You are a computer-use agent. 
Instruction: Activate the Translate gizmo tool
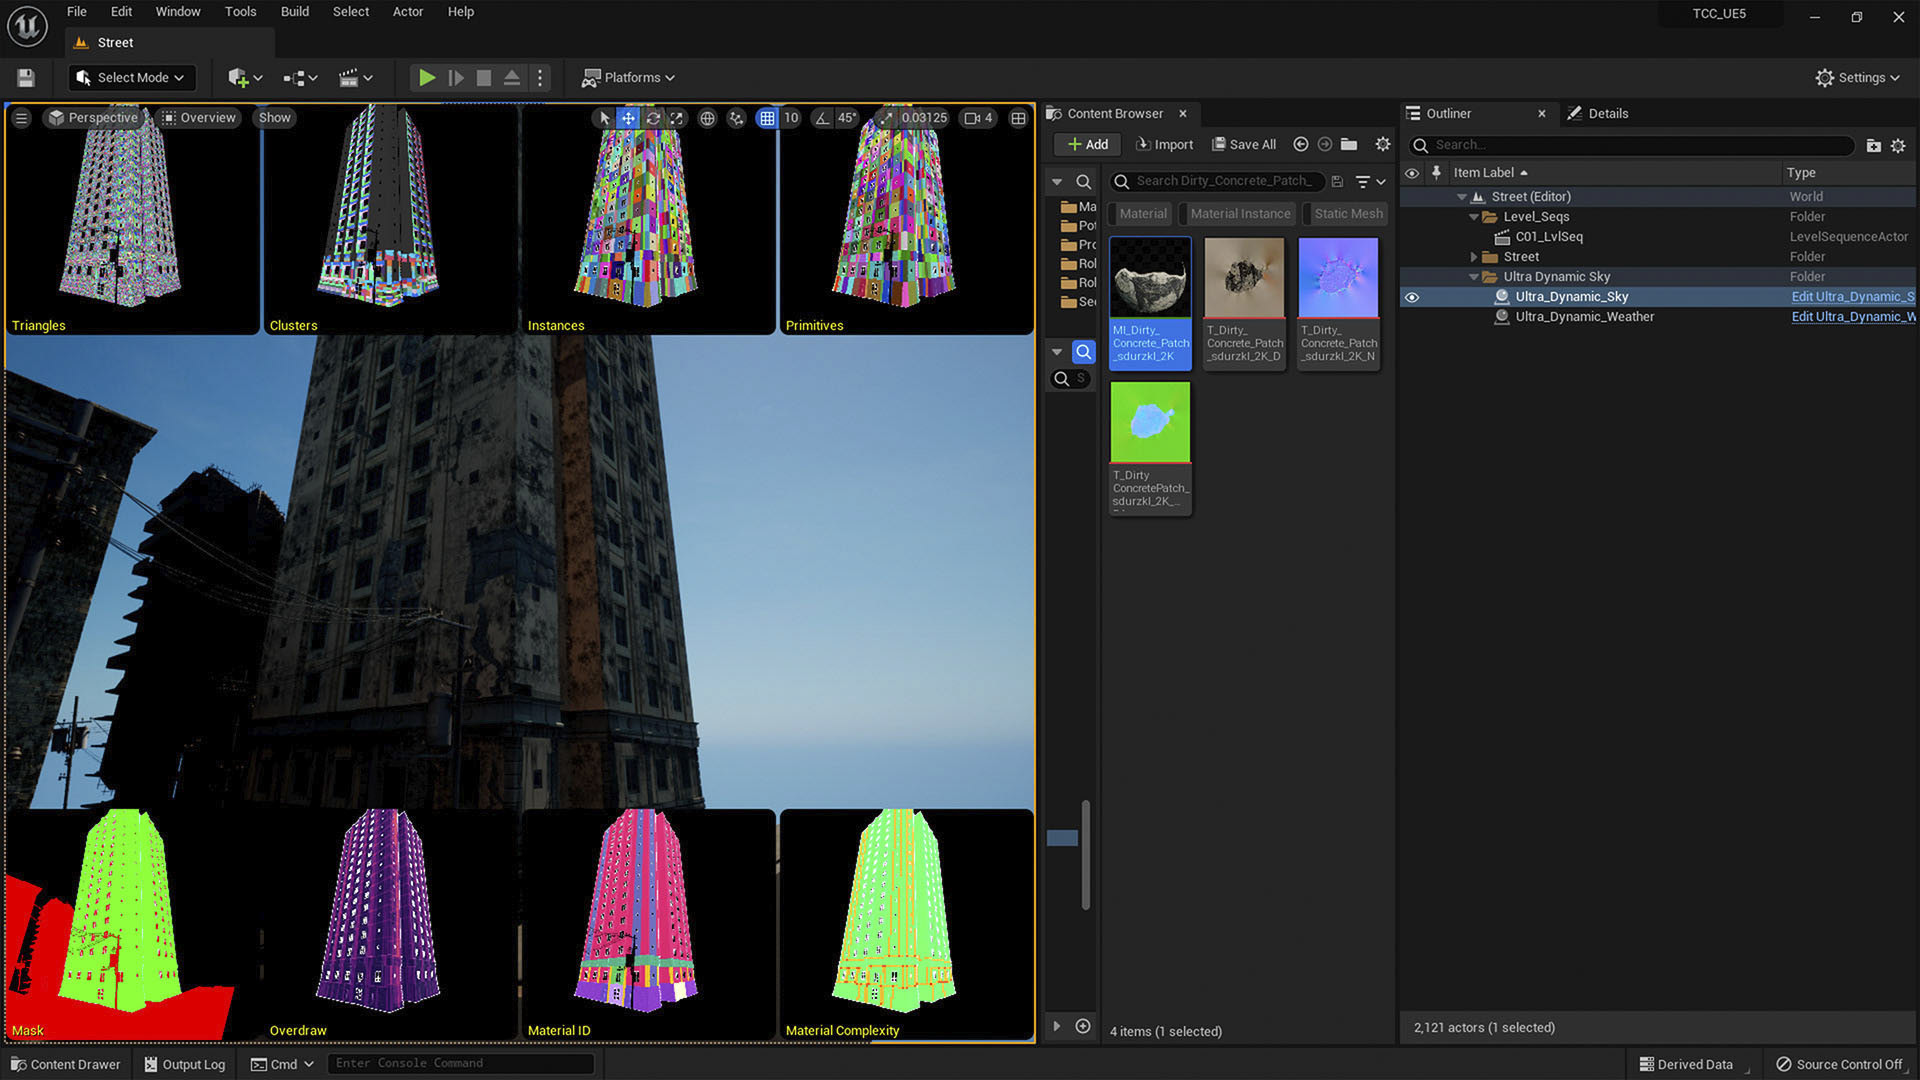[628, 118]
